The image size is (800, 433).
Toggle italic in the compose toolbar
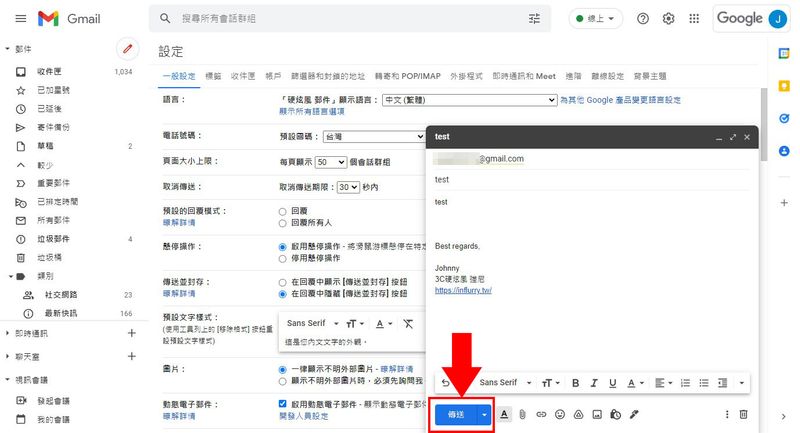coord(594,383)
